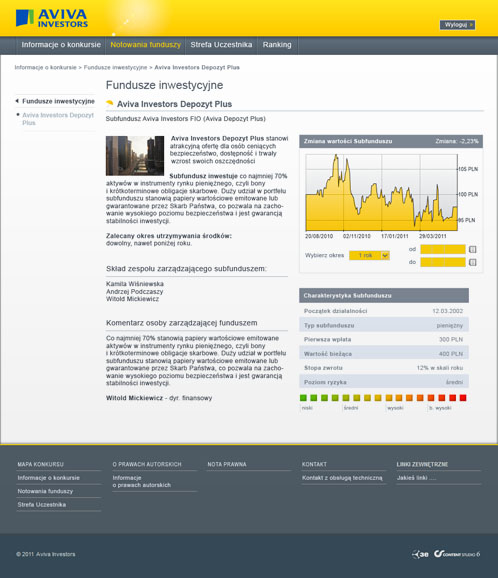Image resolution: width=498 pixels, height=578 pixels.
Task: Click the yellow arc icon beside fund title
Action: pyautogui.click(x=109, y=104)
